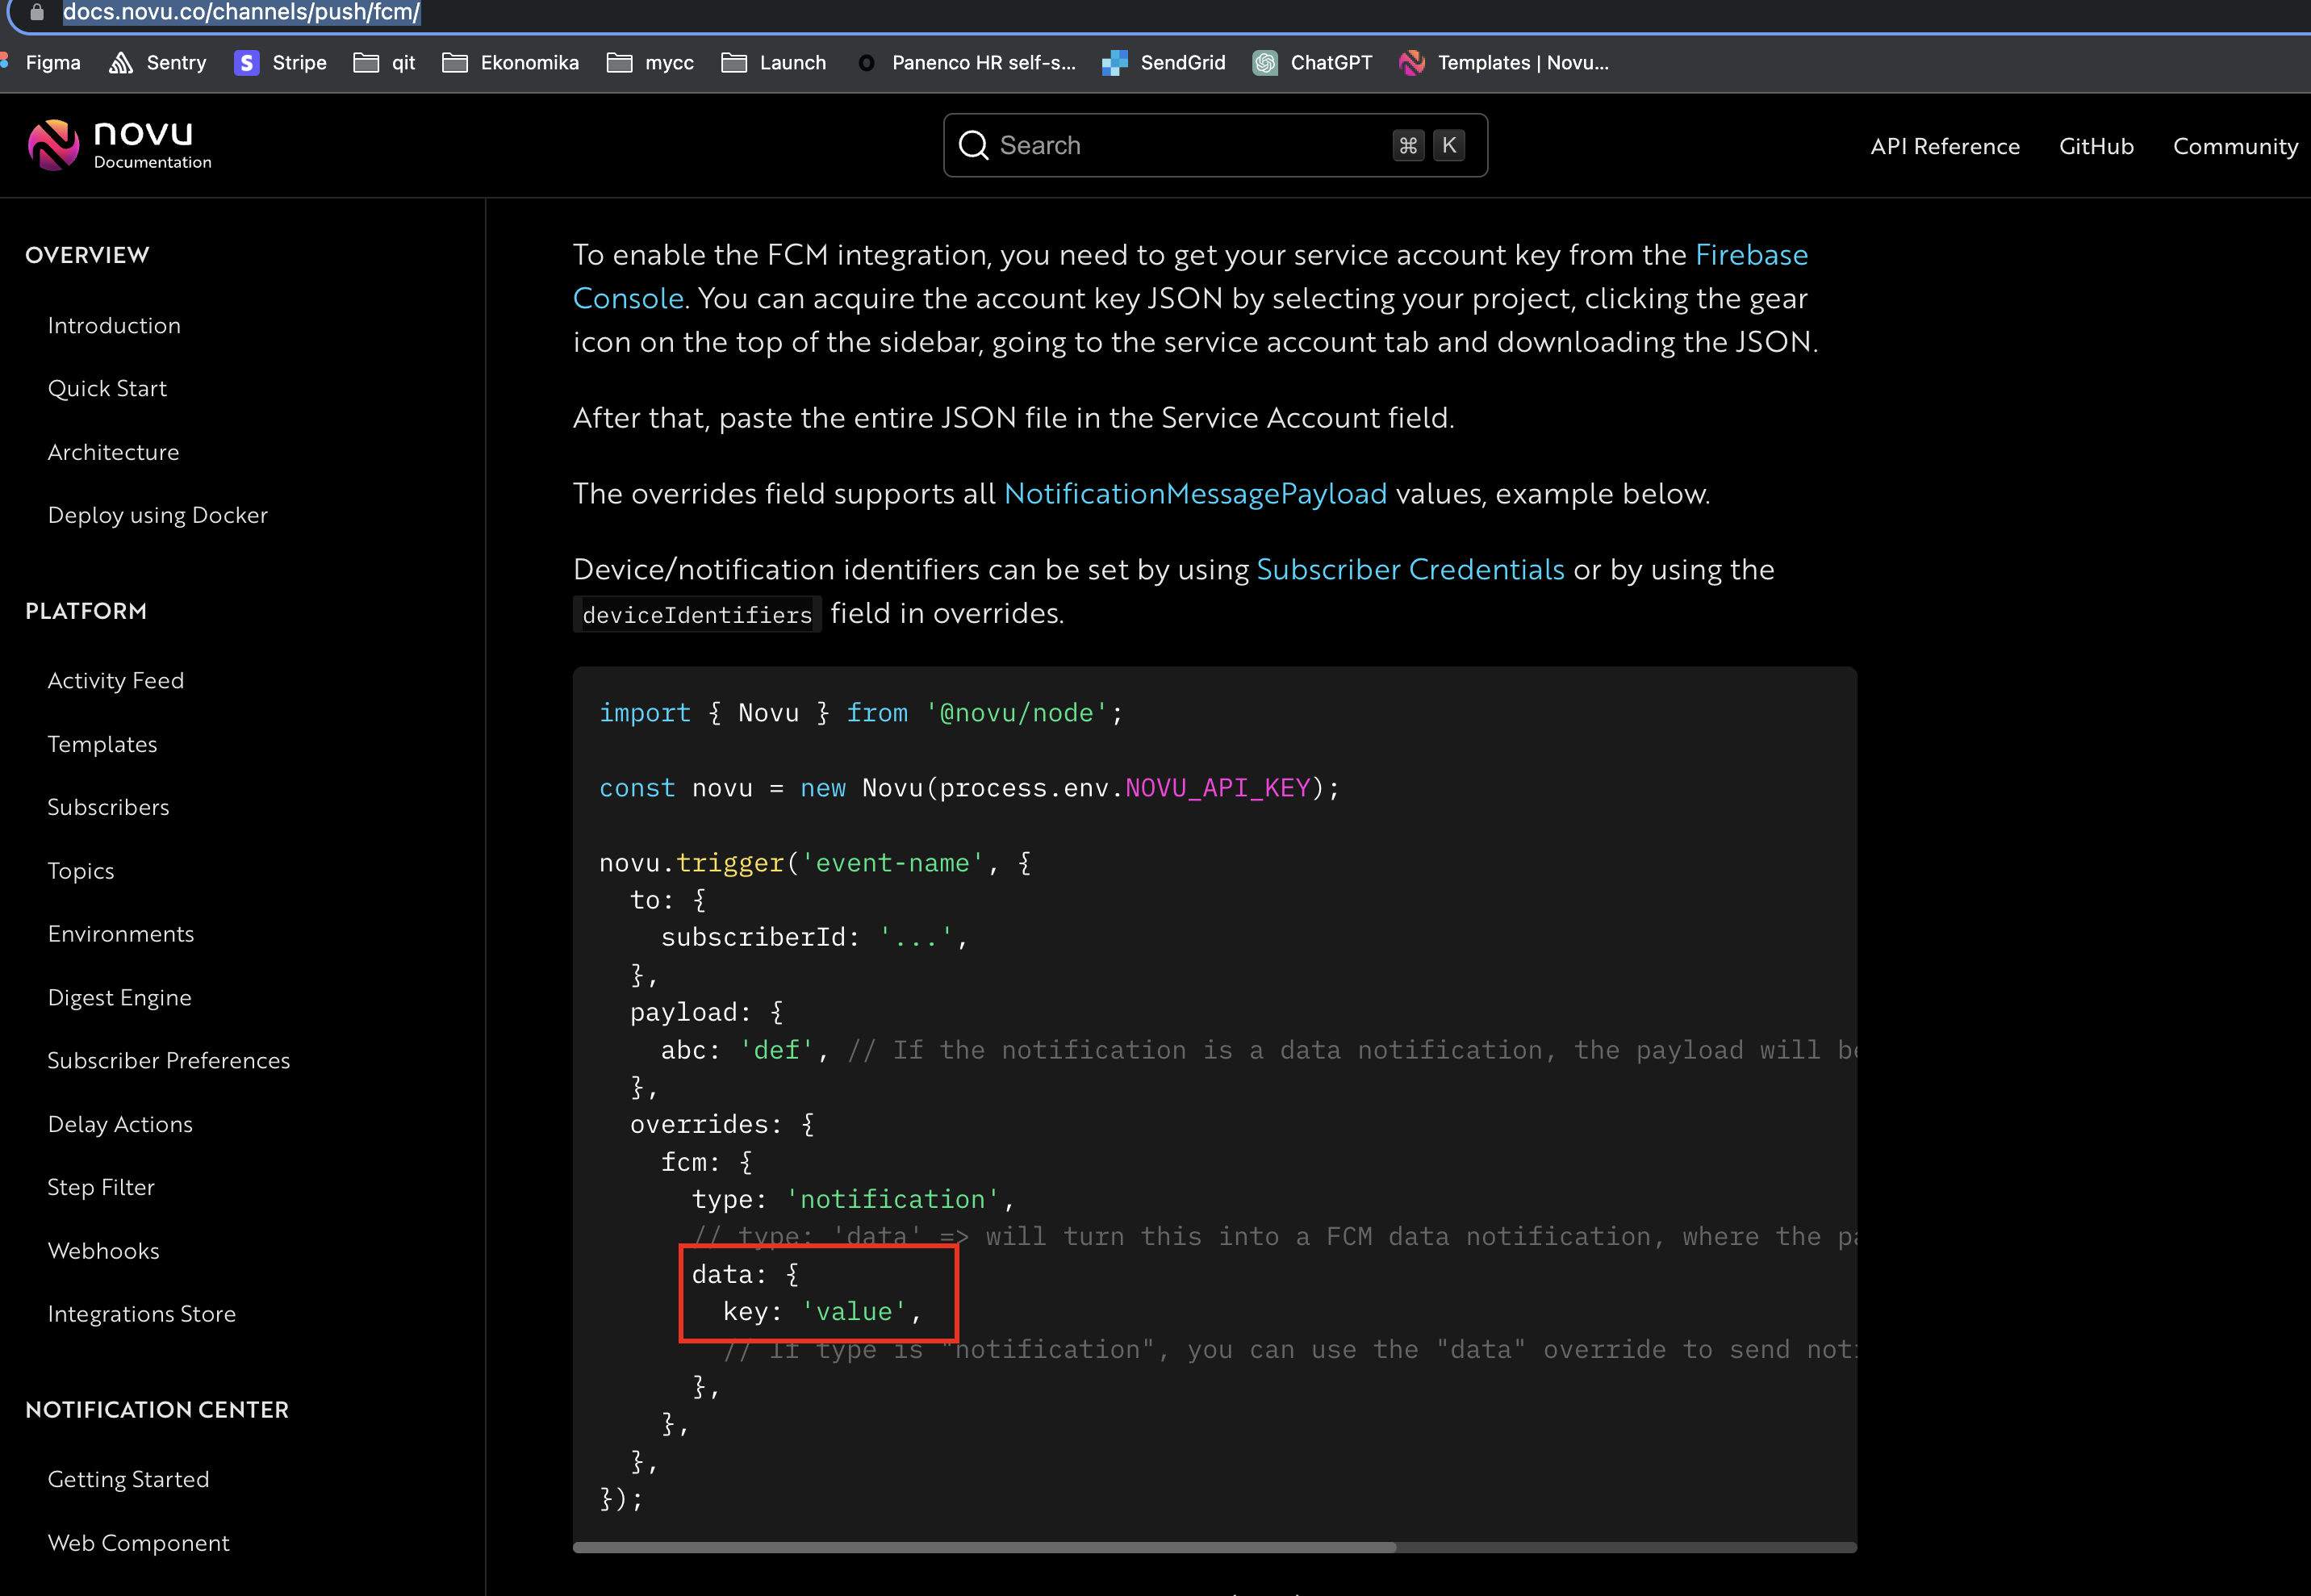Follow the Firebase Console link

coord(1750,255)
